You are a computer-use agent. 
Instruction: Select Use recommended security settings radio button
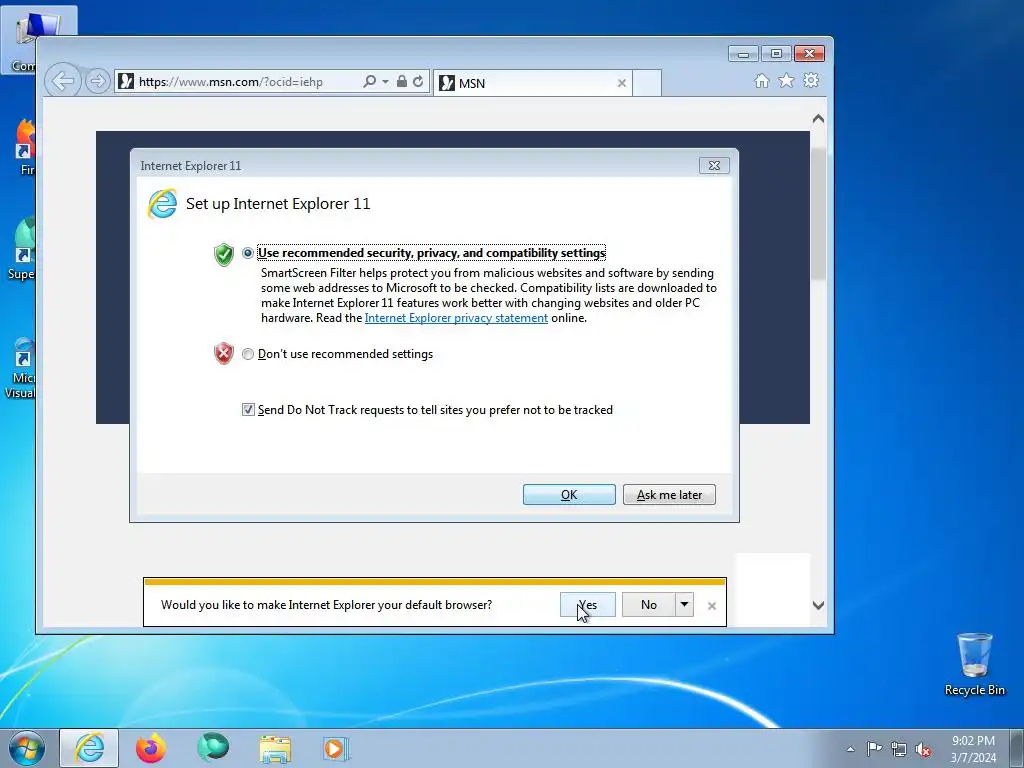248,253
